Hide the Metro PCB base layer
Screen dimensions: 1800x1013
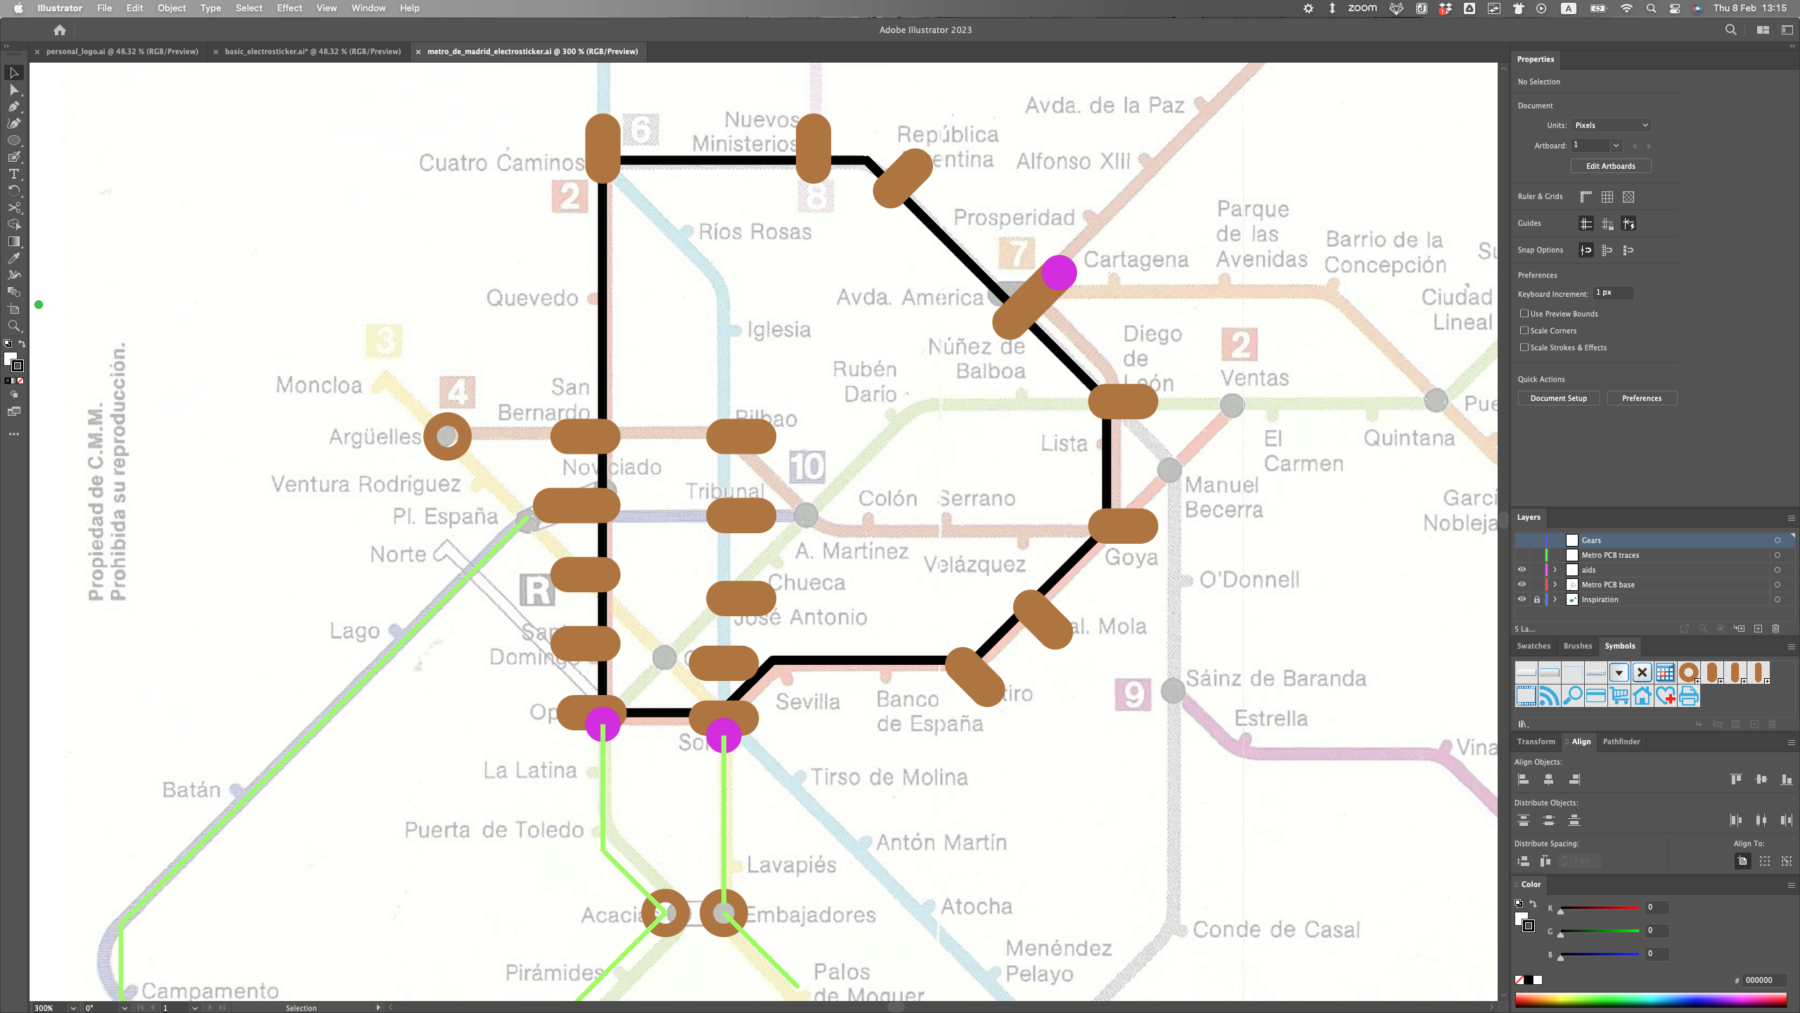[1522, 585]
